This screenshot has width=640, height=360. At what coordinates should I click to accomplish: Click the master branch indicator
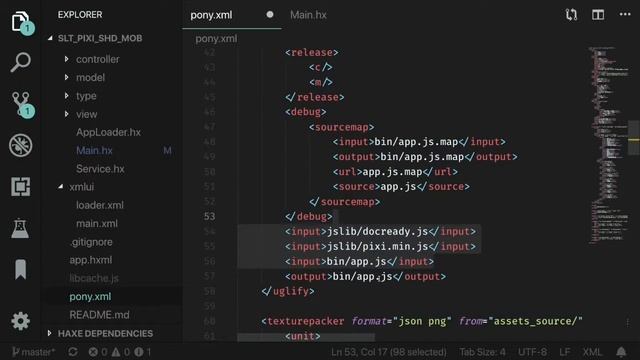[33, 352]
